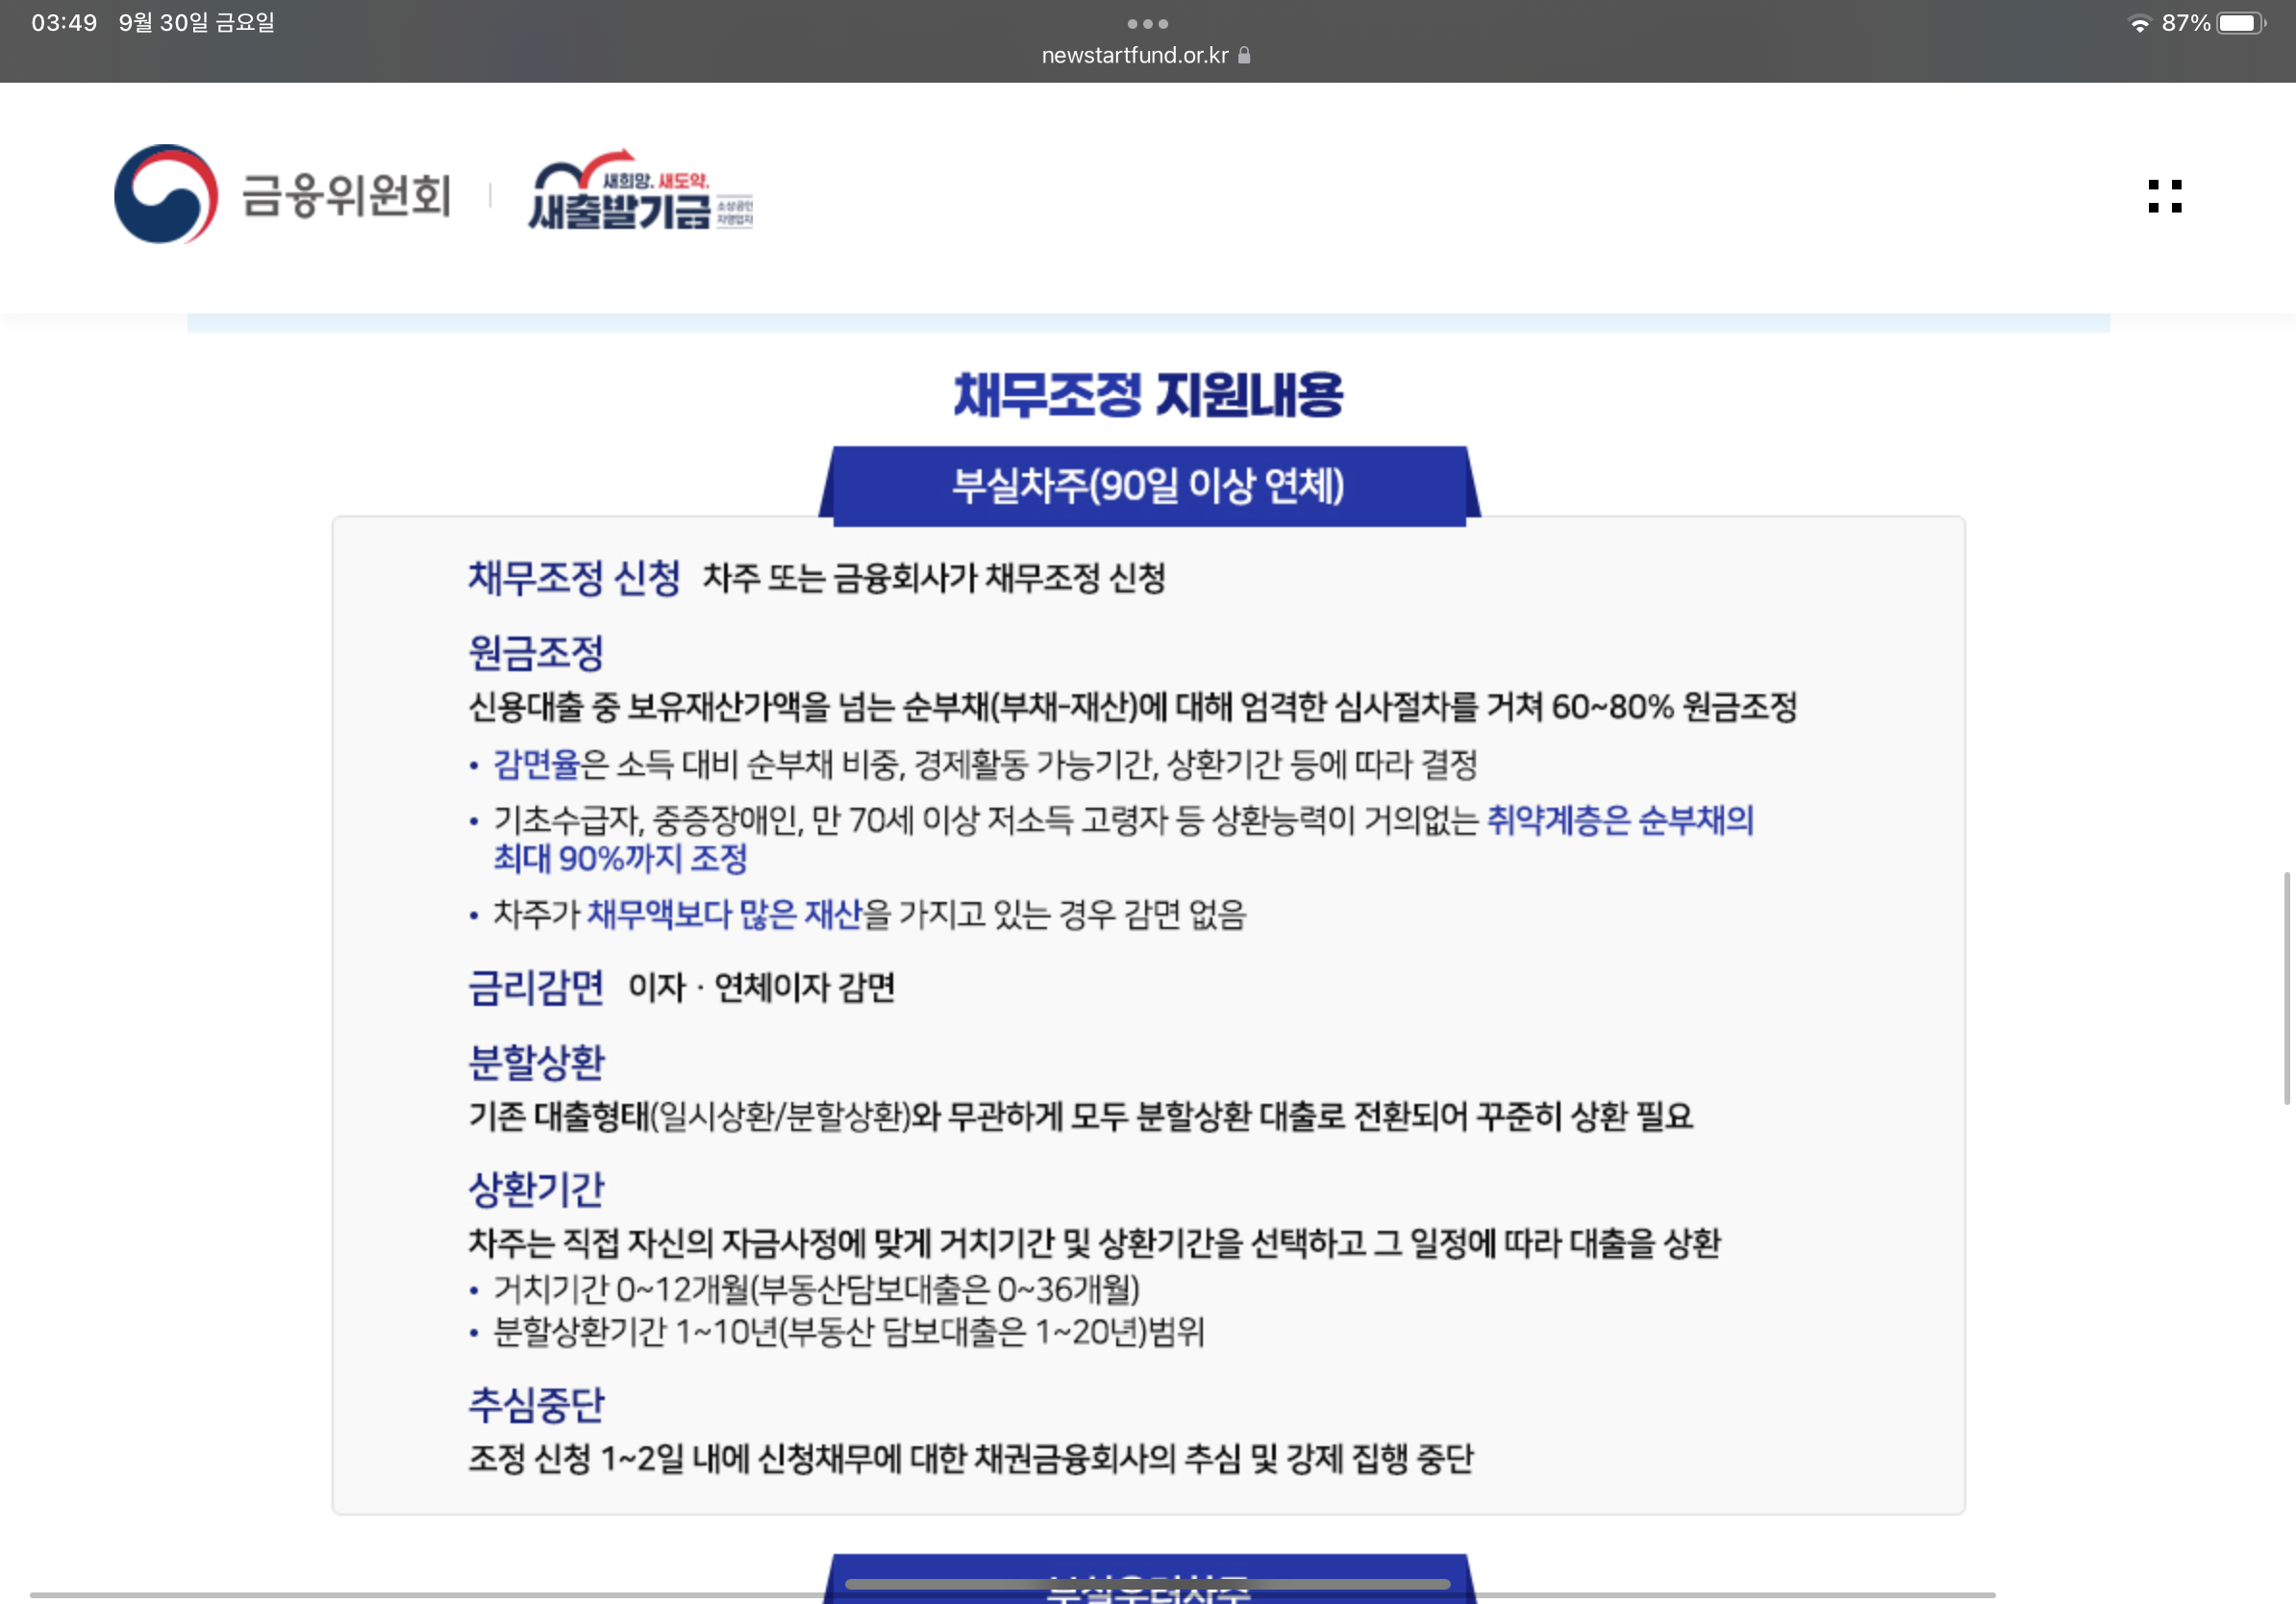Tap the three-dot multitasking icon at top
Screen dimensions: 2296x1604
(x=1147, y=23)
